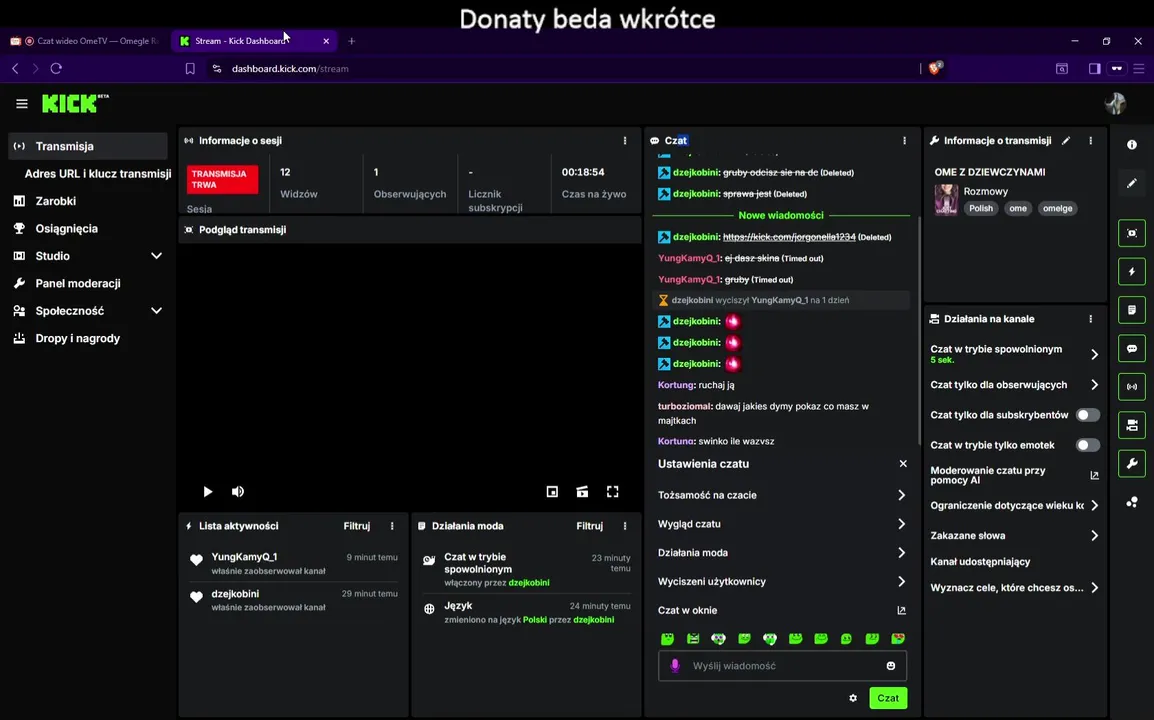The width and height of the screenshot is (1154, 720).
Task: Toggle the wrench widget icon in the right sidebar
Action: [1132, 463]
